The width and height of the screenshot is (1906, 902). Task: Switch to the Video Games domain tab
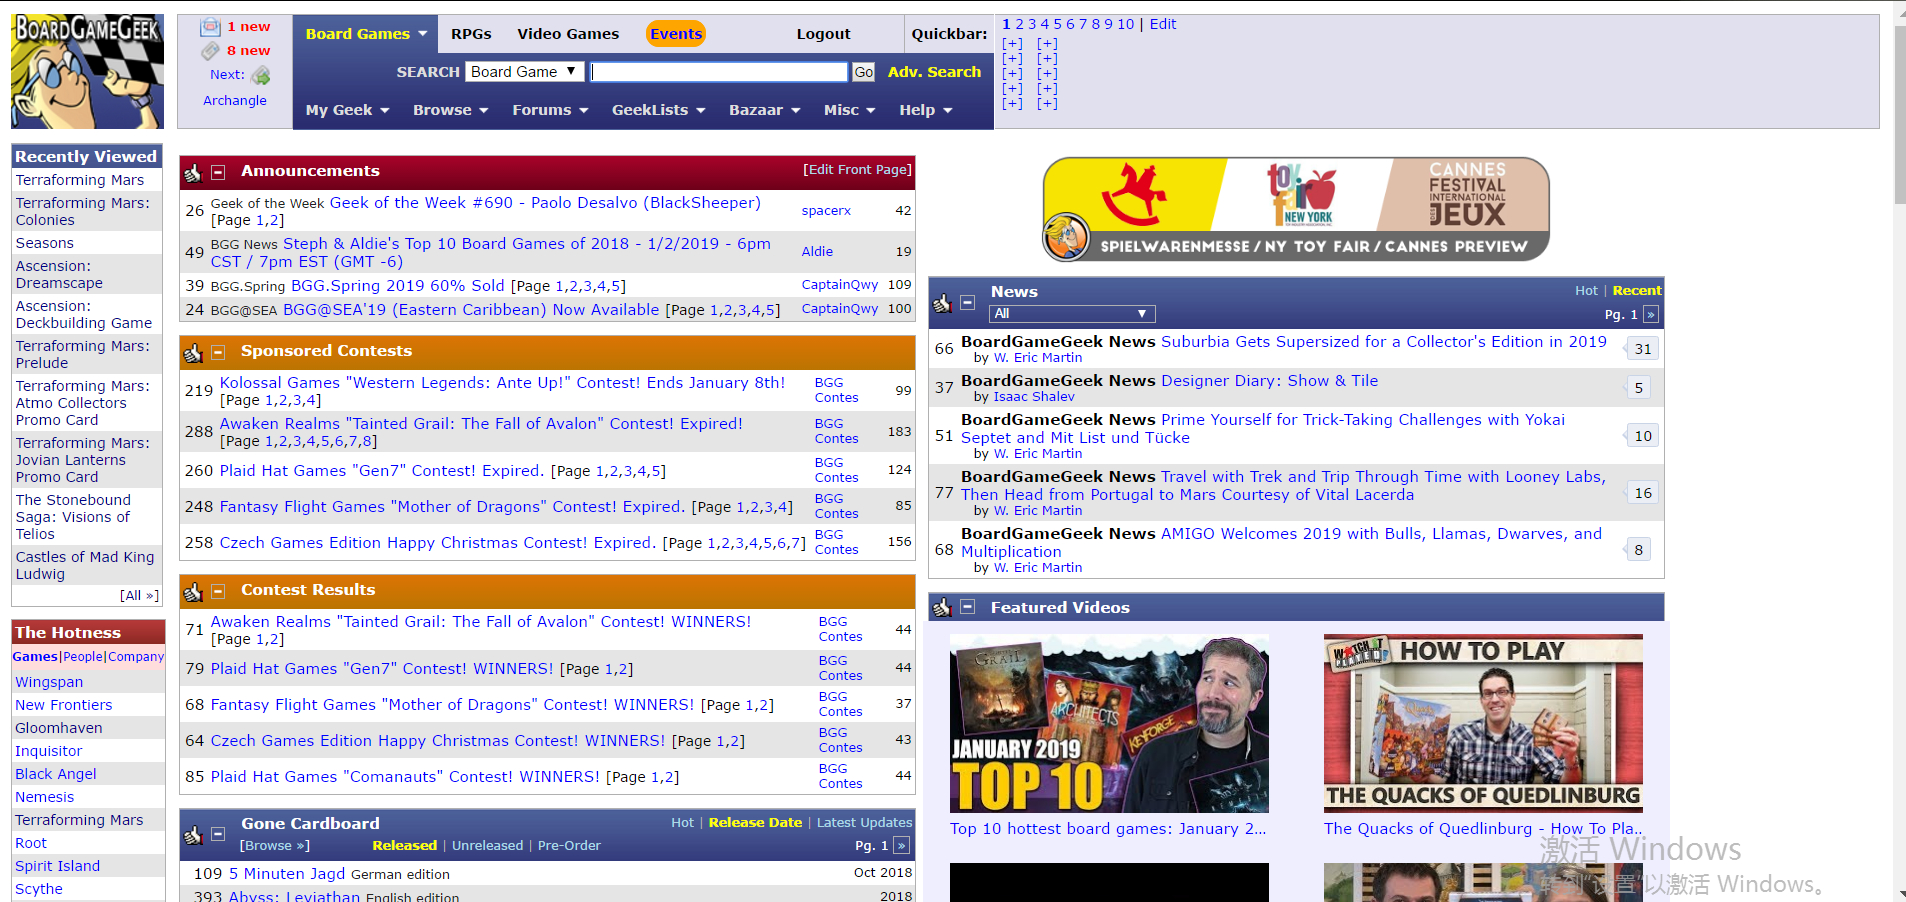[568, 34]
